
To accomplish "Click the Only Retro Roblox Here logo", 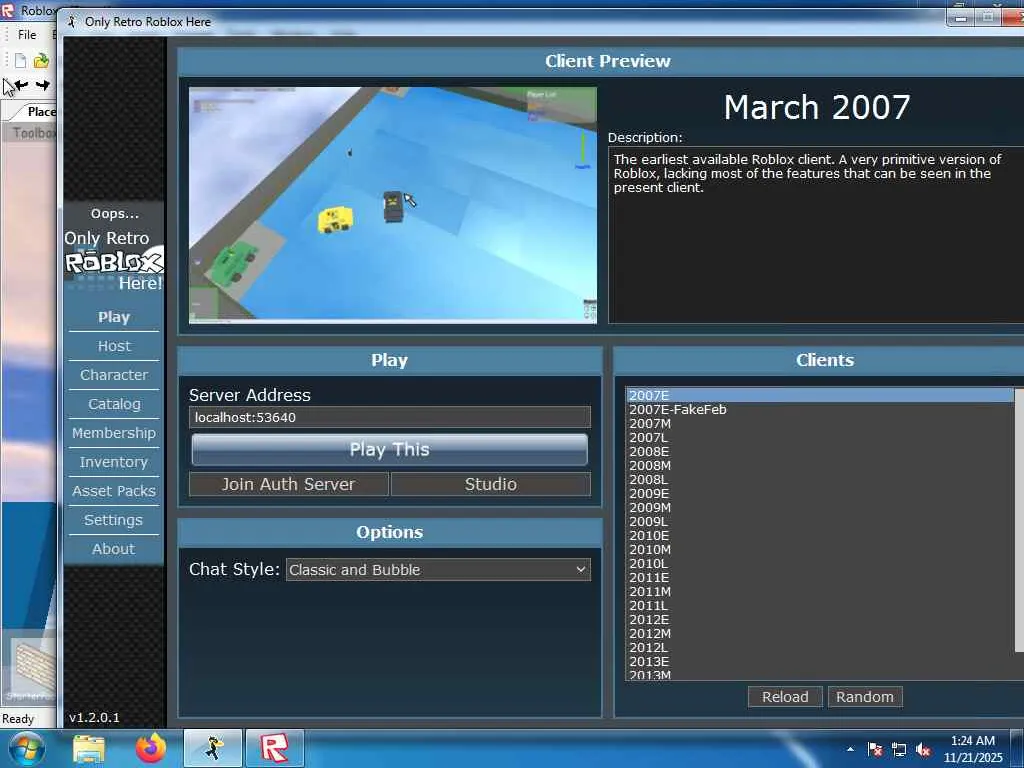I will point(114,260).
